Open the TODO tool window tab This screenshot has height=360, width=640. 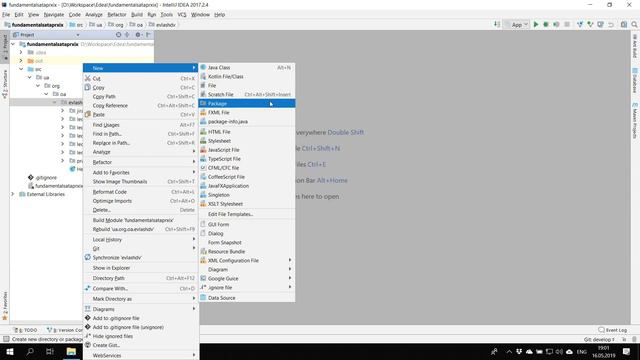click(25, 330)
